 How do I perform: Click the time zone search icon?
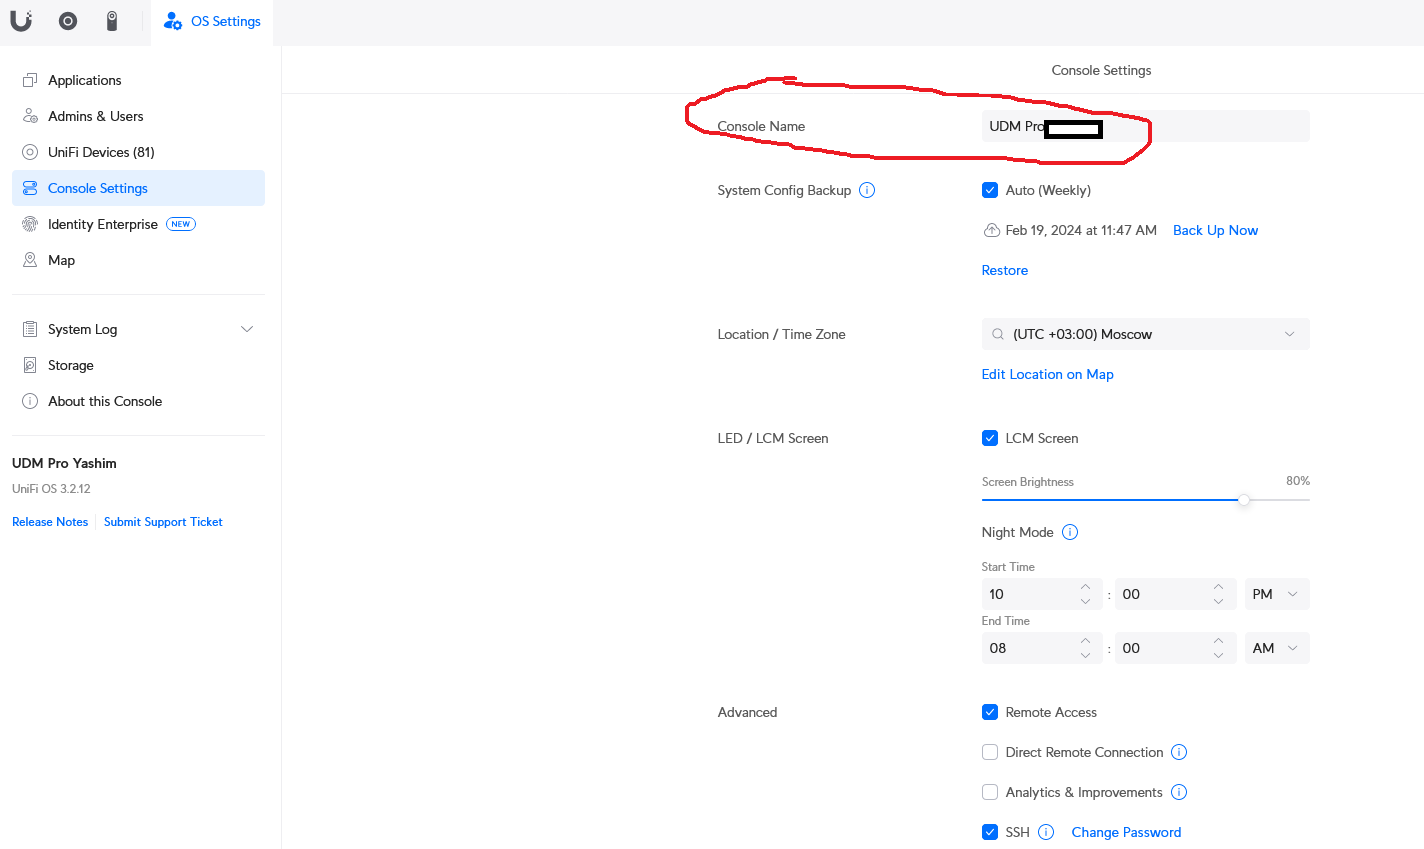pos(998,334)
